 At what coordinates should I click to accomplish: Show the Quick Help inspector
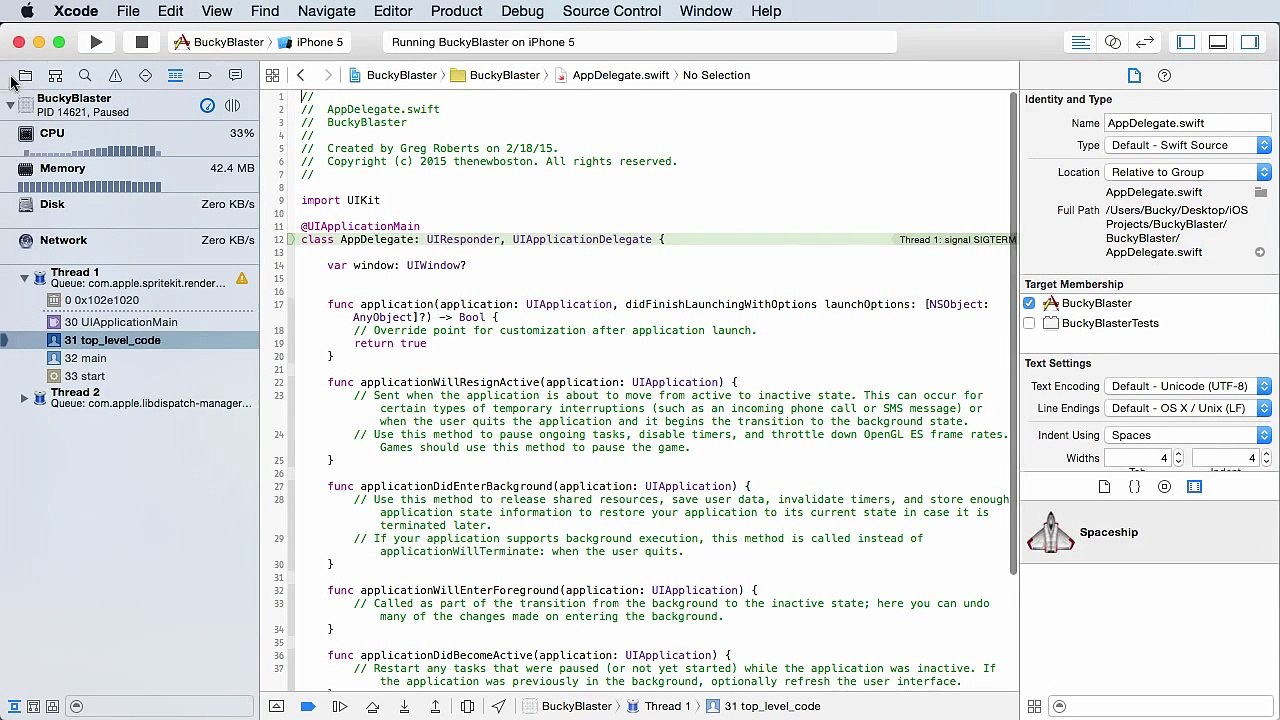1164,75
